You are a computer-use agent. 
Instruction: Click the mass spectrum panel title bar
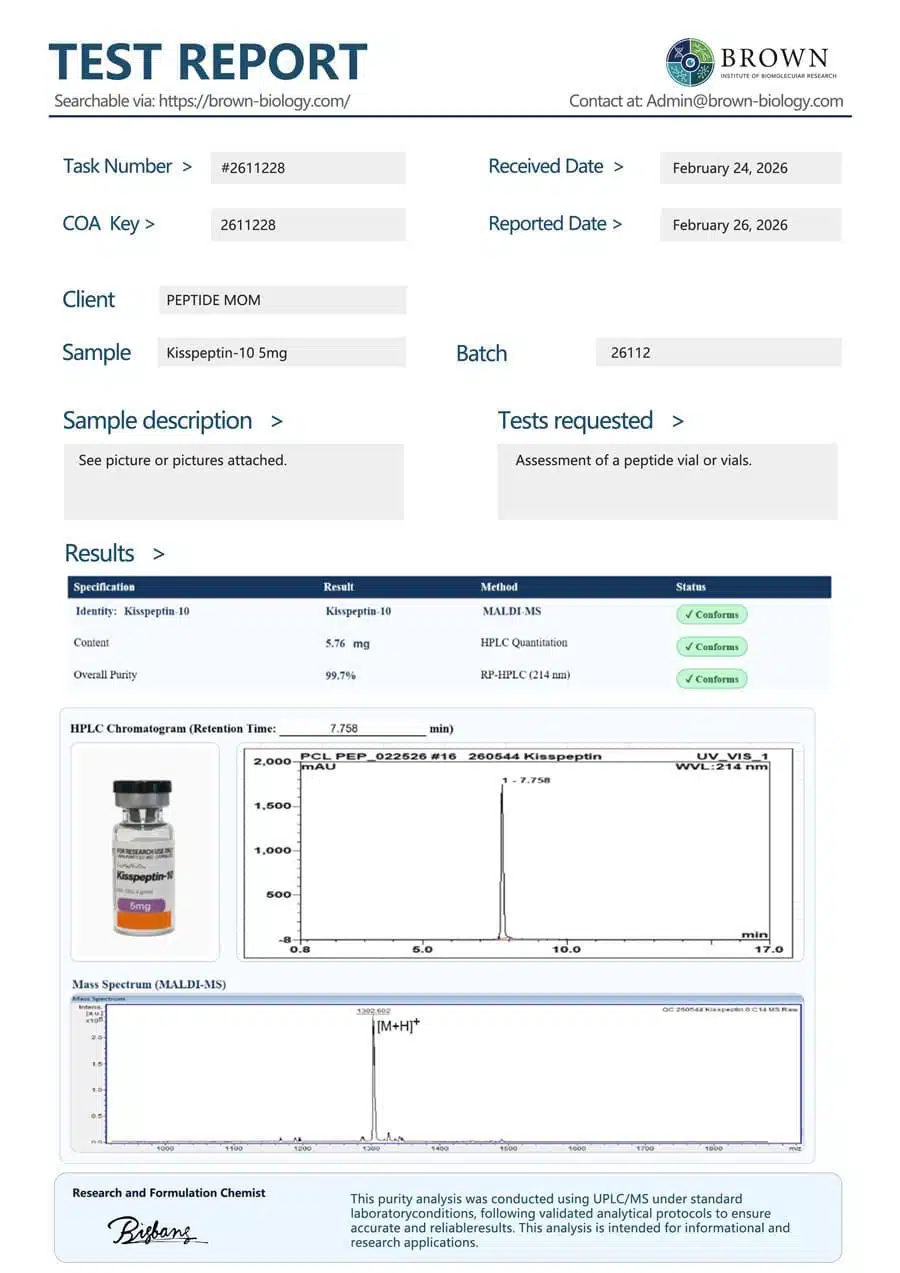(437, 998)
